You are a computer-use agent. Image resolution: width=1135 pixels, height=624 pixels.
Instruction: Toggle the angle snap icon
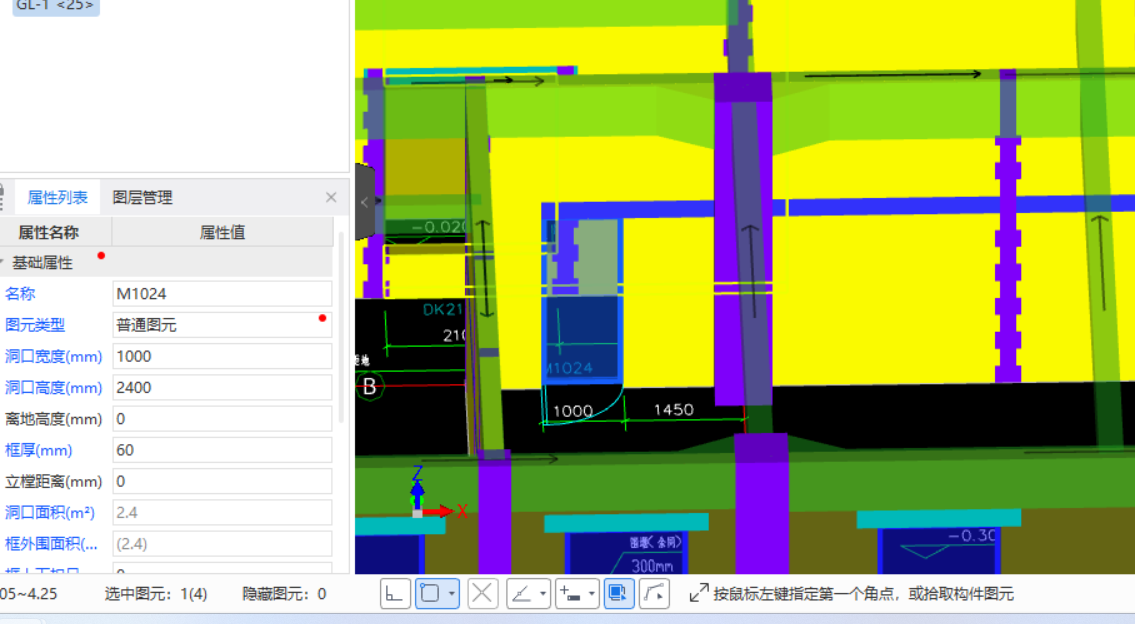[x=522, y=594]
